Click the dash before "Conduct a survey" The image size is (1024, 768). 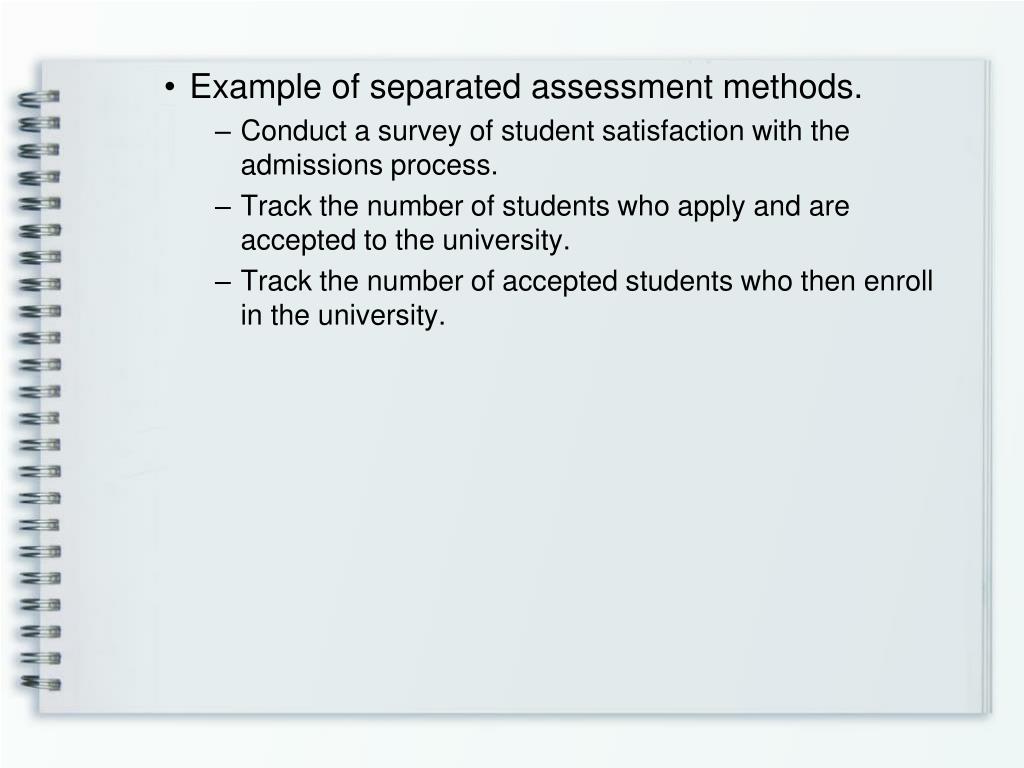pyautogui.click(x=223, y=132)
